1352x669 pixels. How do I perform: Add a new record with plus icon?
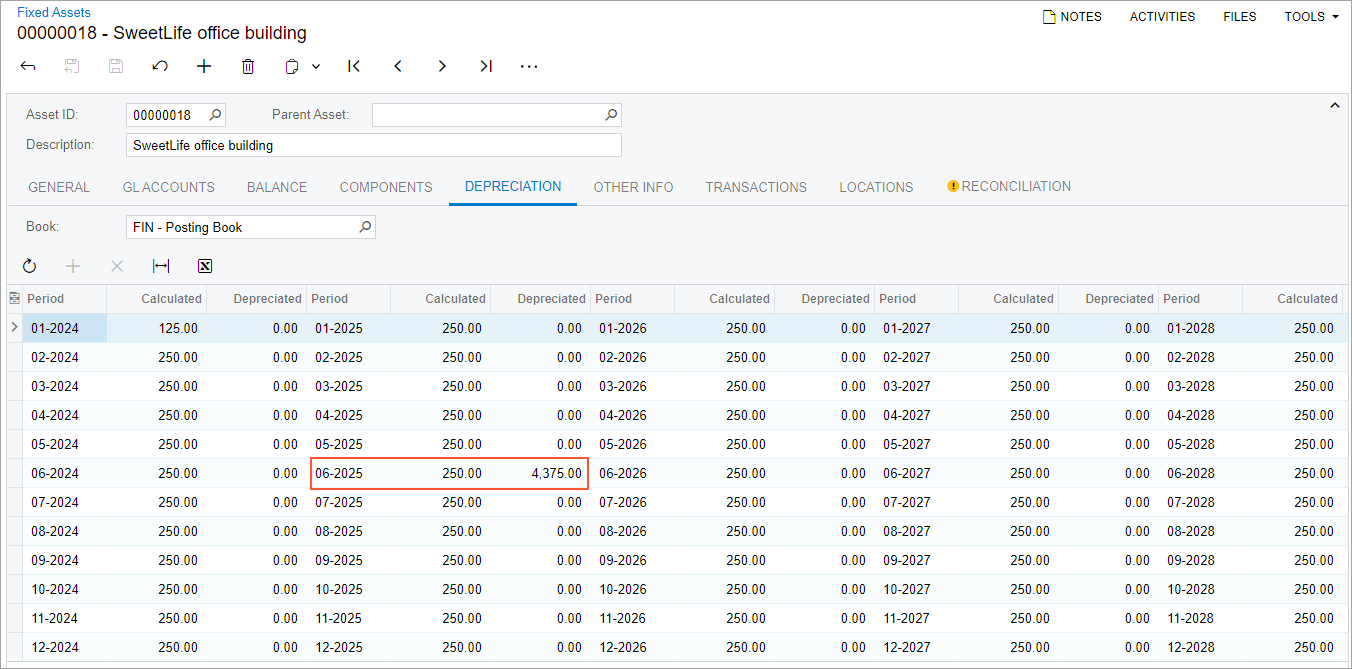(x=204, y=66)
